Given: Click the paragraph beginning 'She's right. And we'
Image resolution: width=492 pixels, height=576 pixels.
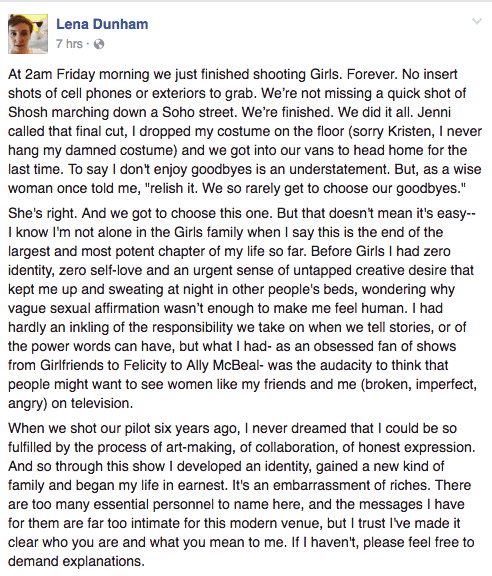Looking at the screenshot, I should (243, 308).
